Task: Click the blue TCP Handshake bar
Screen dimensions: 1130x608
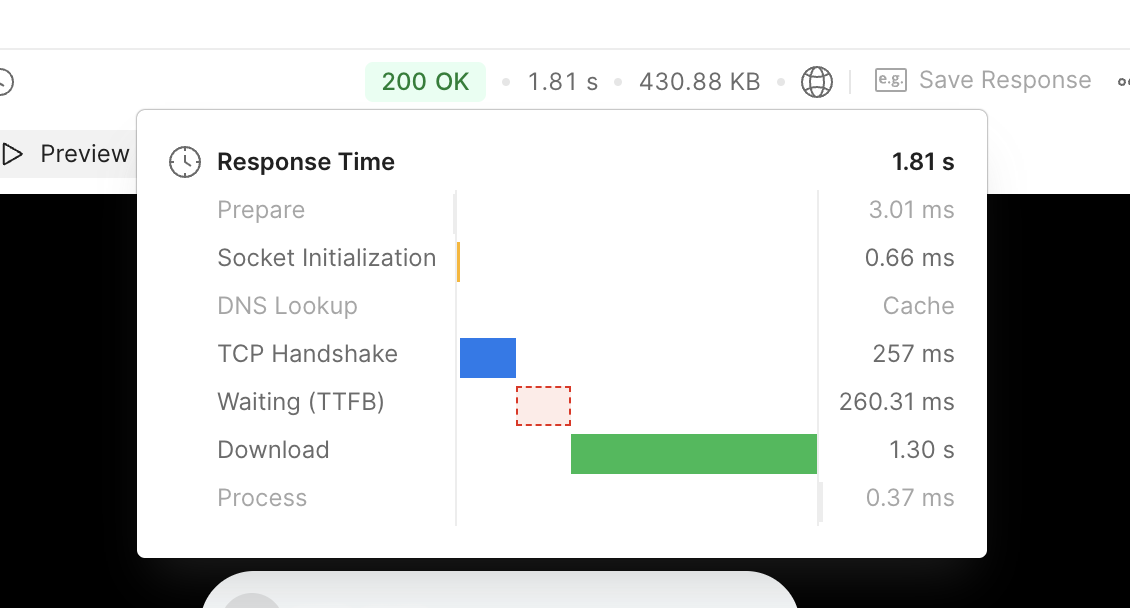Action: [488, 358]
